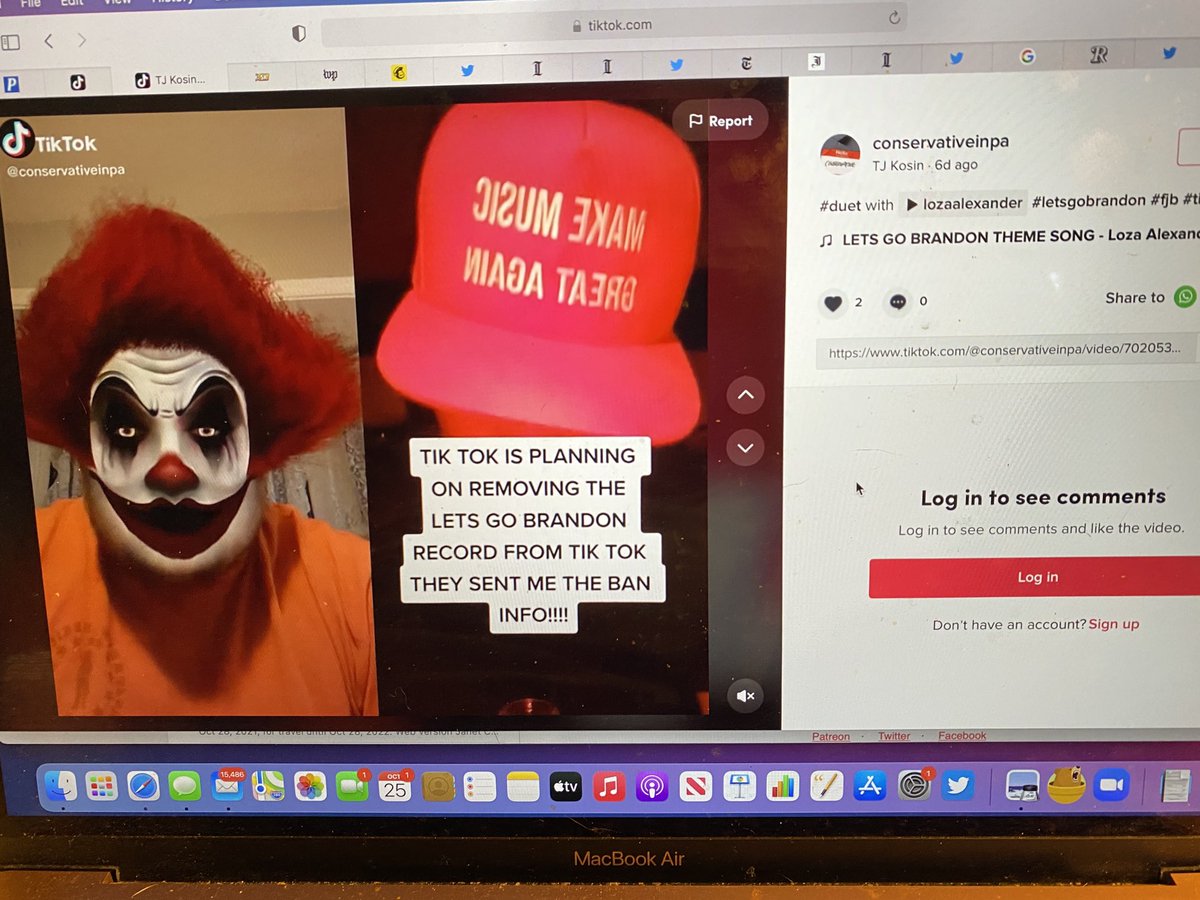Open the privacy report shield icon

point(298,34)
